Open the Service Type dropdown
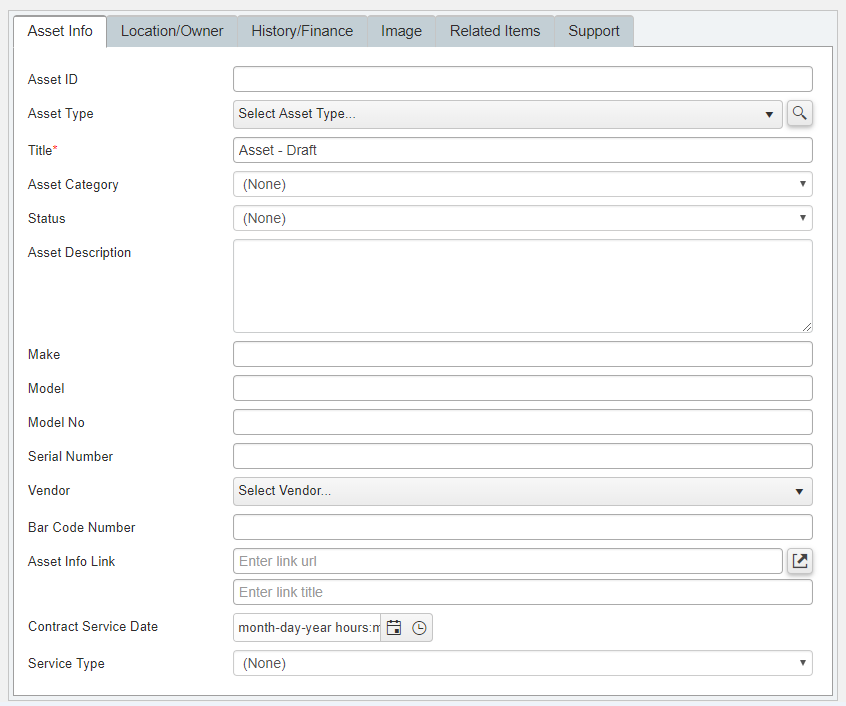The height and width of the screenshot is (706, 846). click(x=523, y=663)
